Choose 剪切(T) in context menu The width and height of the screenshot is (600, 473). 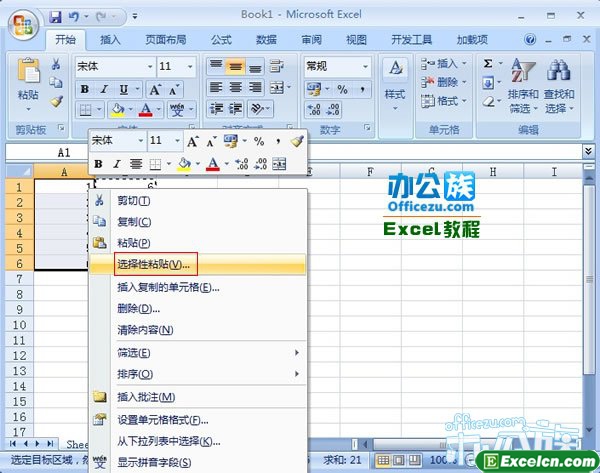[x=197, y=201]
